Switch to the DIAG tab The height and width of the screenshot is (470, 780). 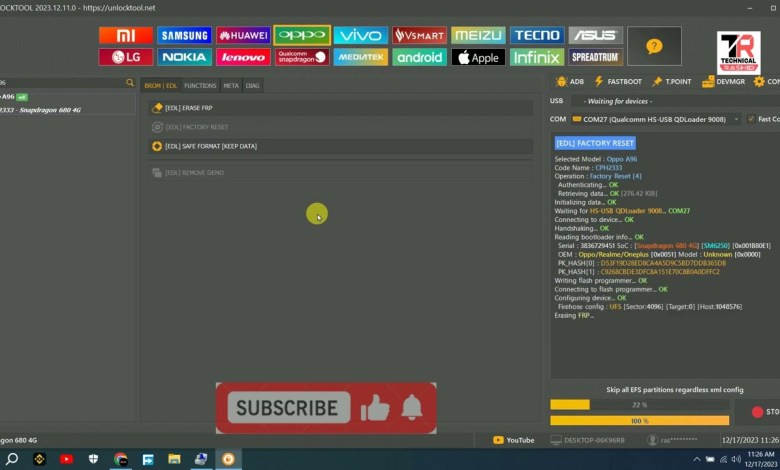[x=253, y=86]
